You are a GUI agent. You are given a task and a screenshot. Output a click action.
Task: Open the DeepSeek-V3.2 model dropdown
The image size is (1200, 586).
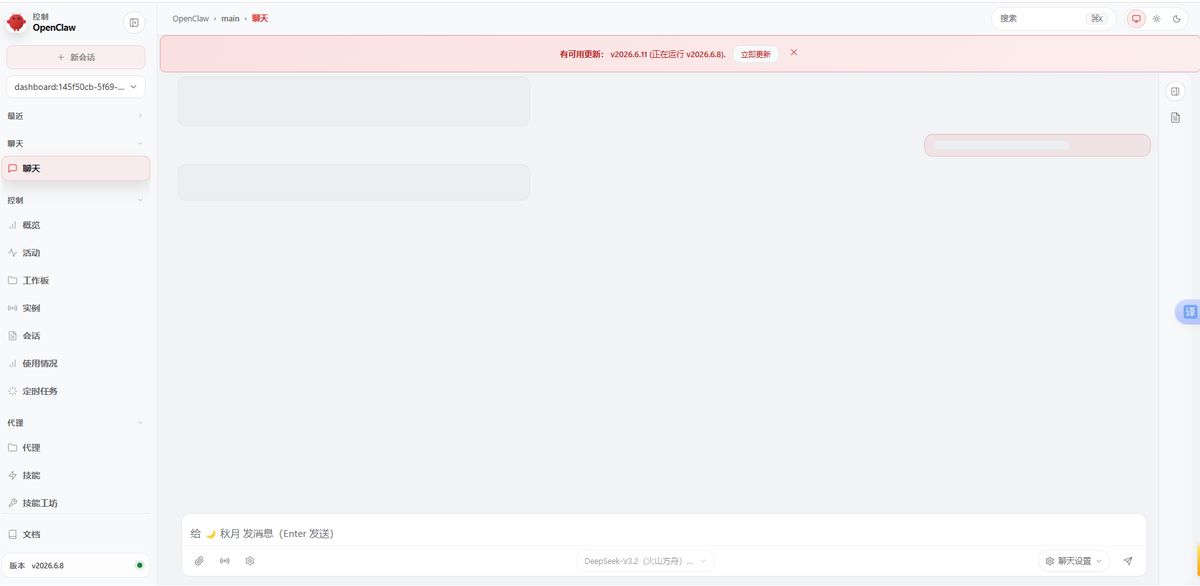pyautogui.click(x=645, y=561)
